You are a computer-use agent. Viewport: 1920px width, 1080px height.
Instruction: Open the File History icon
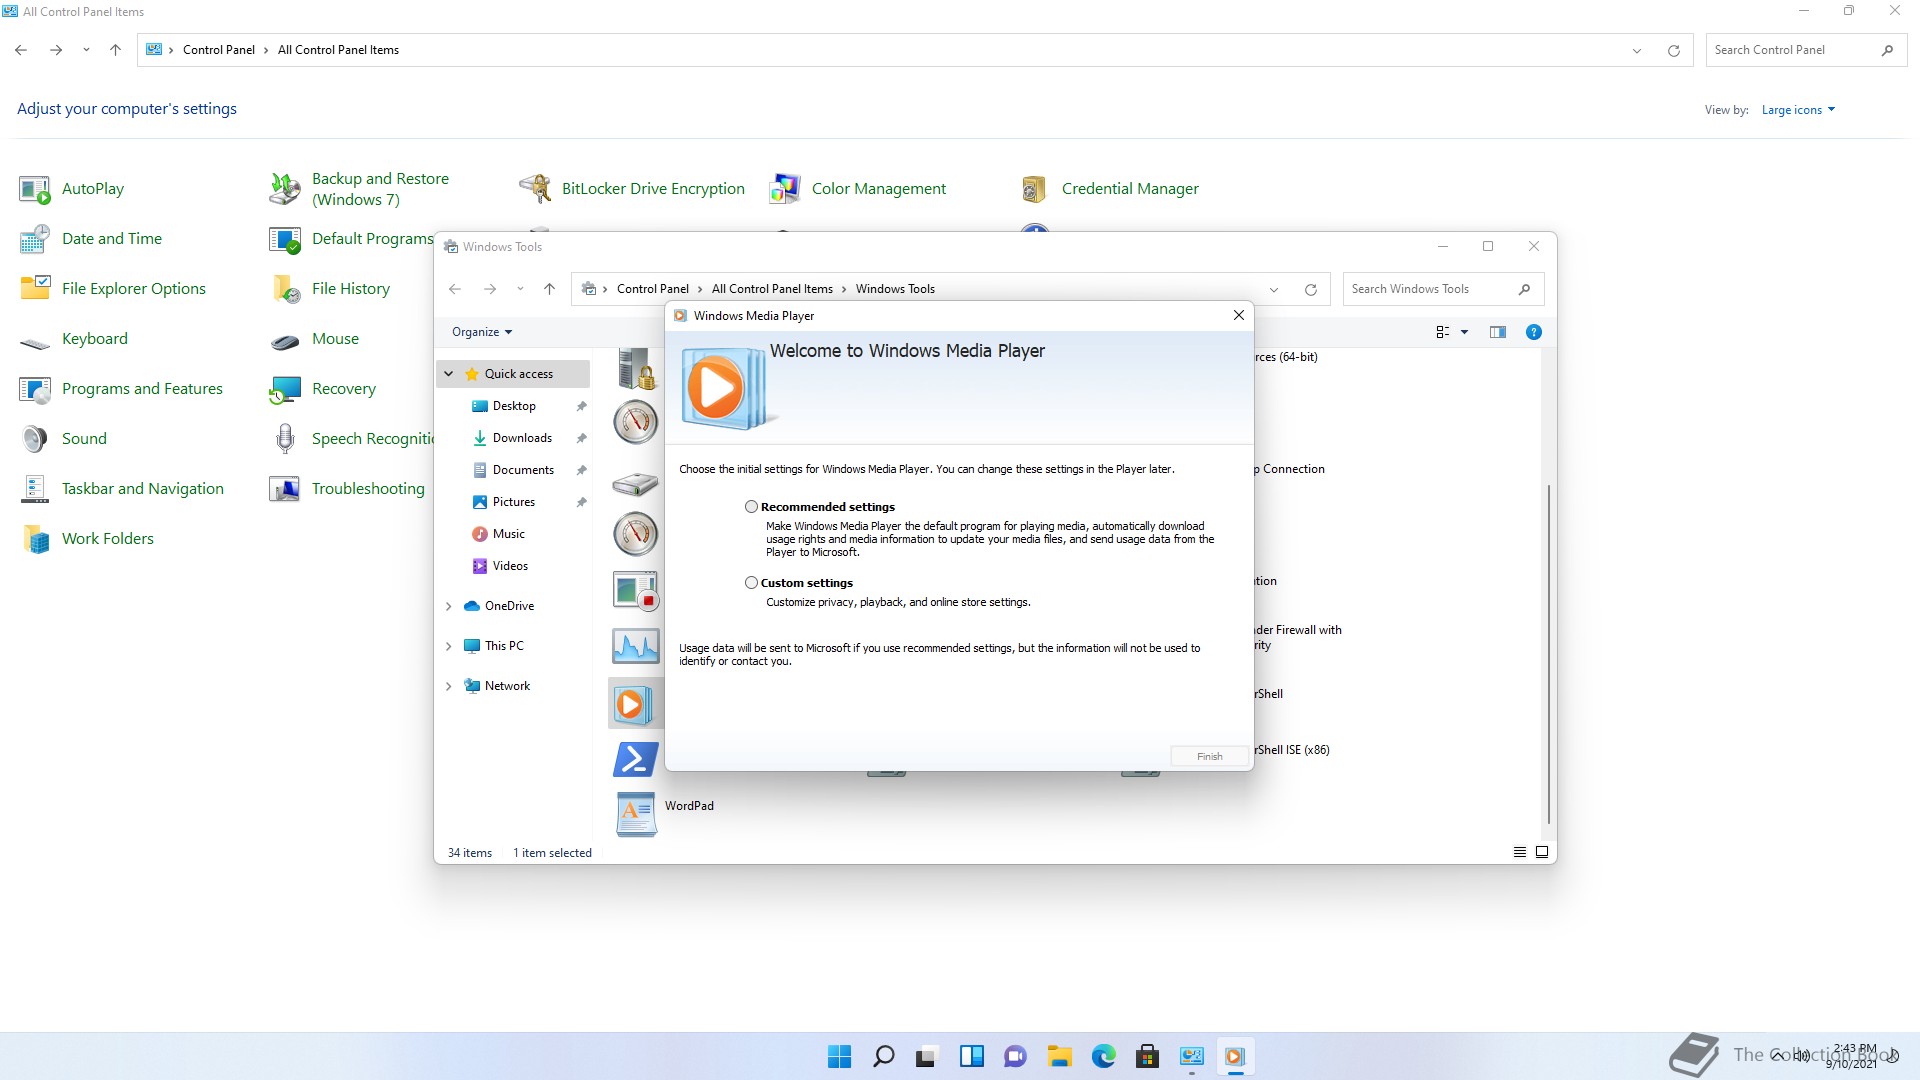(285, 289)
